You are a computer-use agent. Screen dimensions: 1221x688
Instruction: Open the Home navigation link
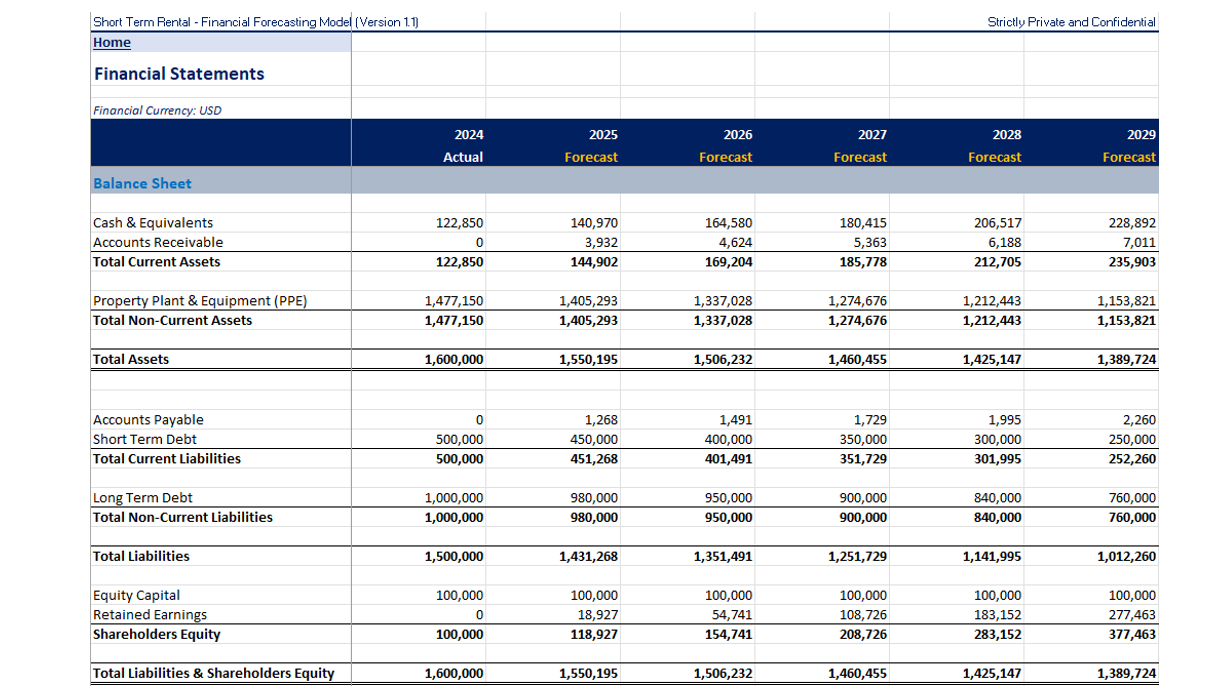click(x=111, y=42)
